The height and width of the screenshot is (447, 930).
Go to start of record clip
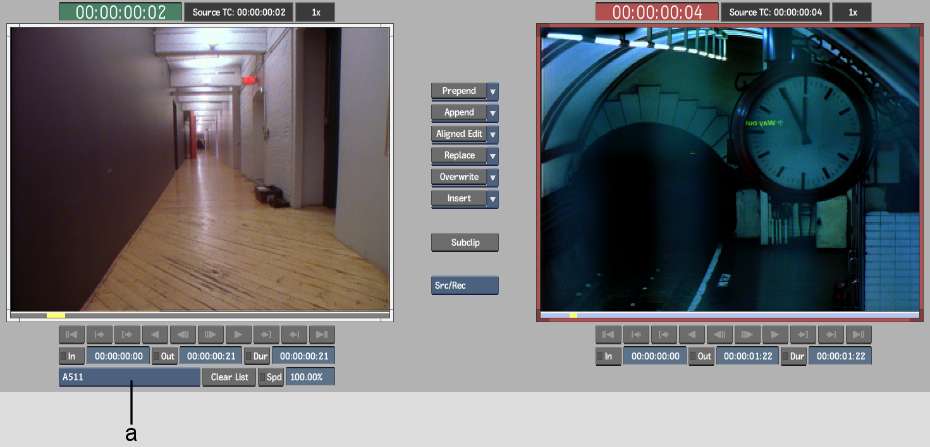coord(608,334)
